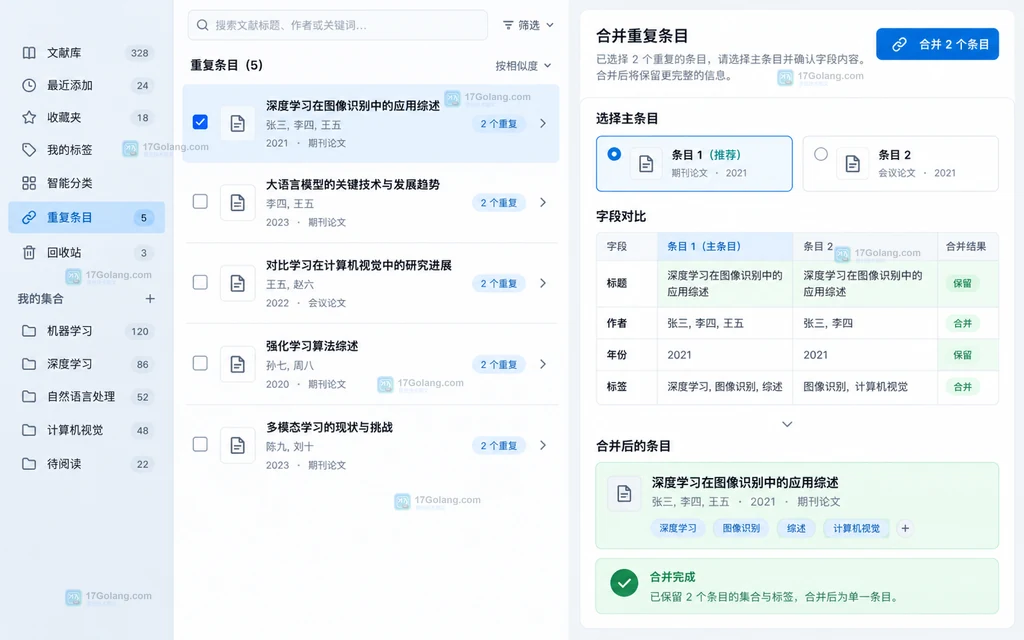Add a new collection with the plus icon

tap(150, 298)
